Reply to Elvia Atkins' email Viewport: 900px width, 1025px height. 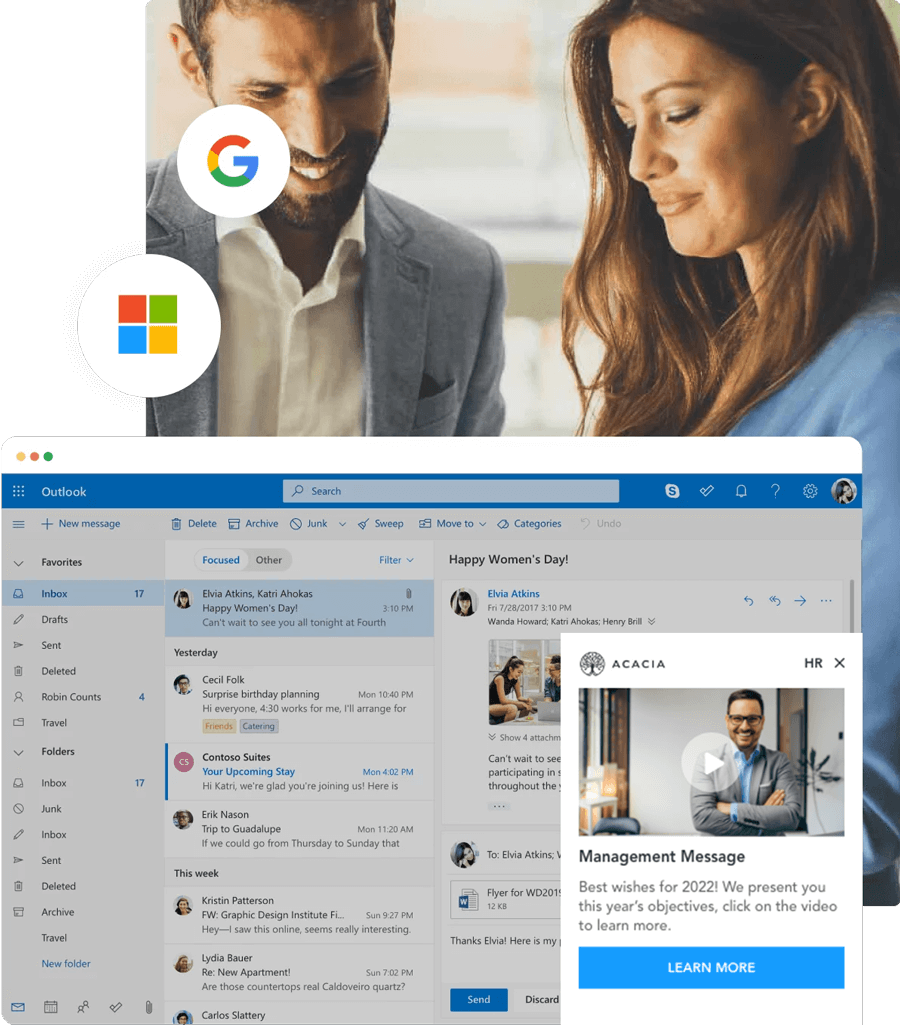[x=748, y=601]
